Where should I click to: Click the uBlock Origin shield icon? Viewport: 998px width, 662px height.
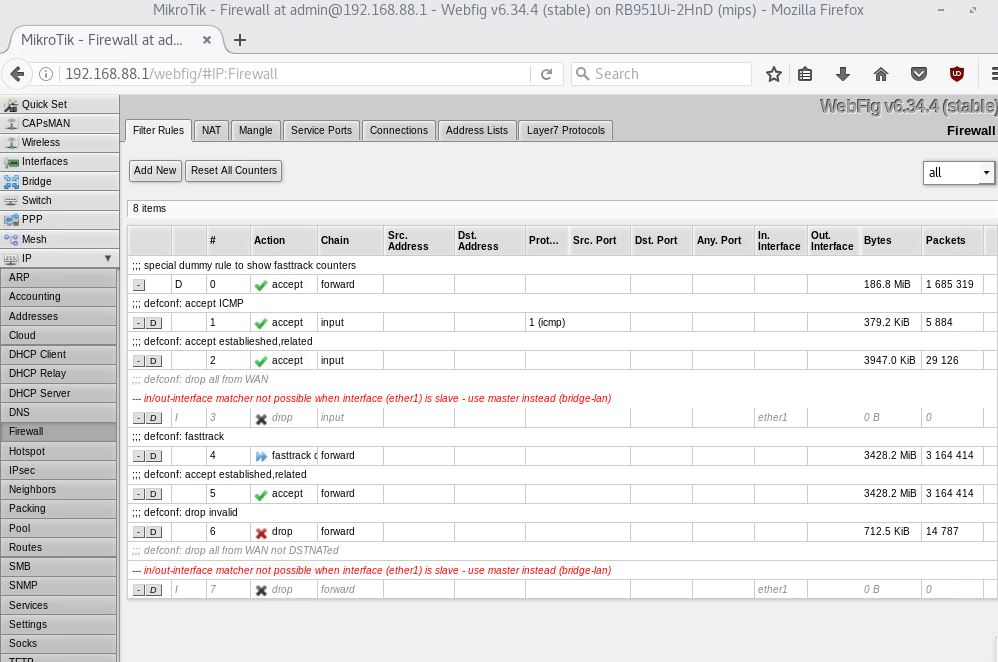tap(957, 74)
